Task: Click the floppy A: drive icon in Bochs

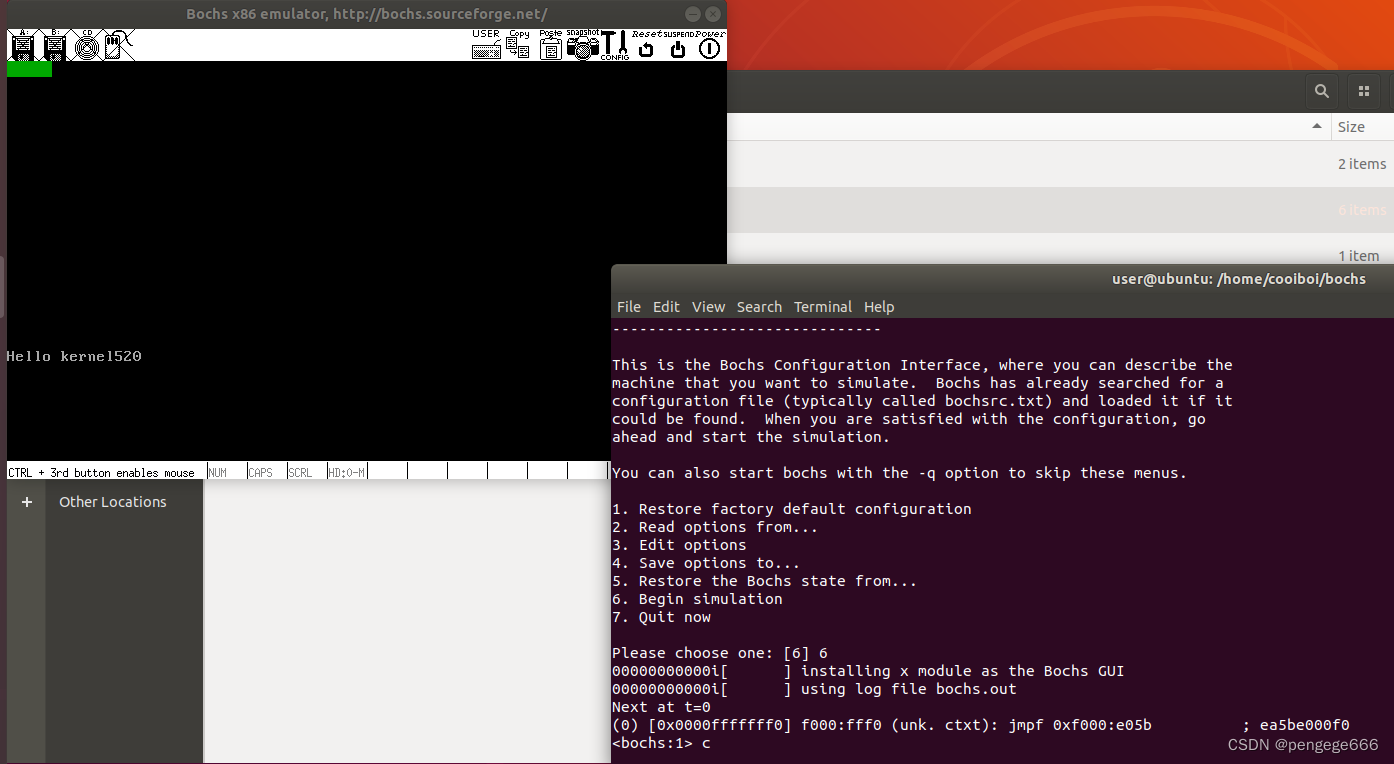Action: pos(23,45)
